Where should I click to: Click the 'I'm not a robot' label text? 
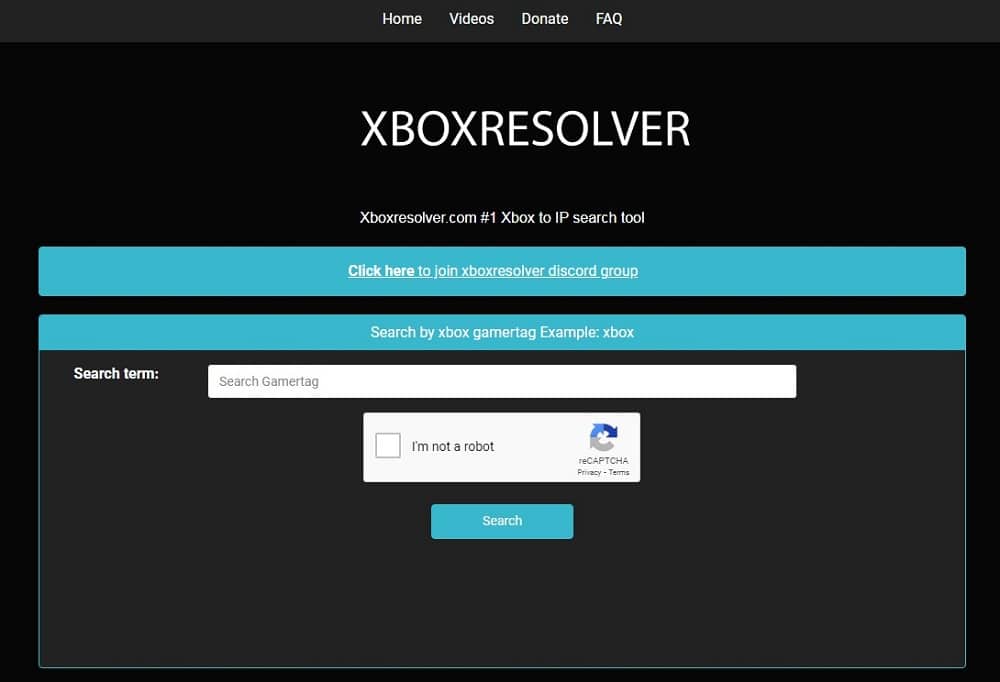[x=453, y=447]
